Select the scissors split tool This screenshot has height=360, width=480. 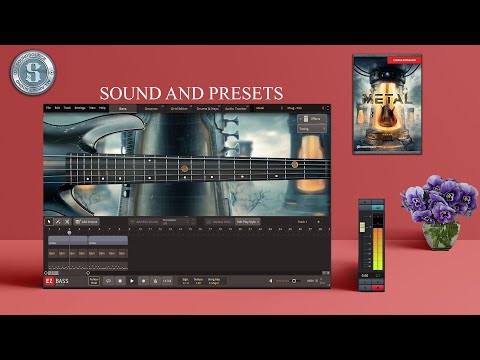click(67, 222)
